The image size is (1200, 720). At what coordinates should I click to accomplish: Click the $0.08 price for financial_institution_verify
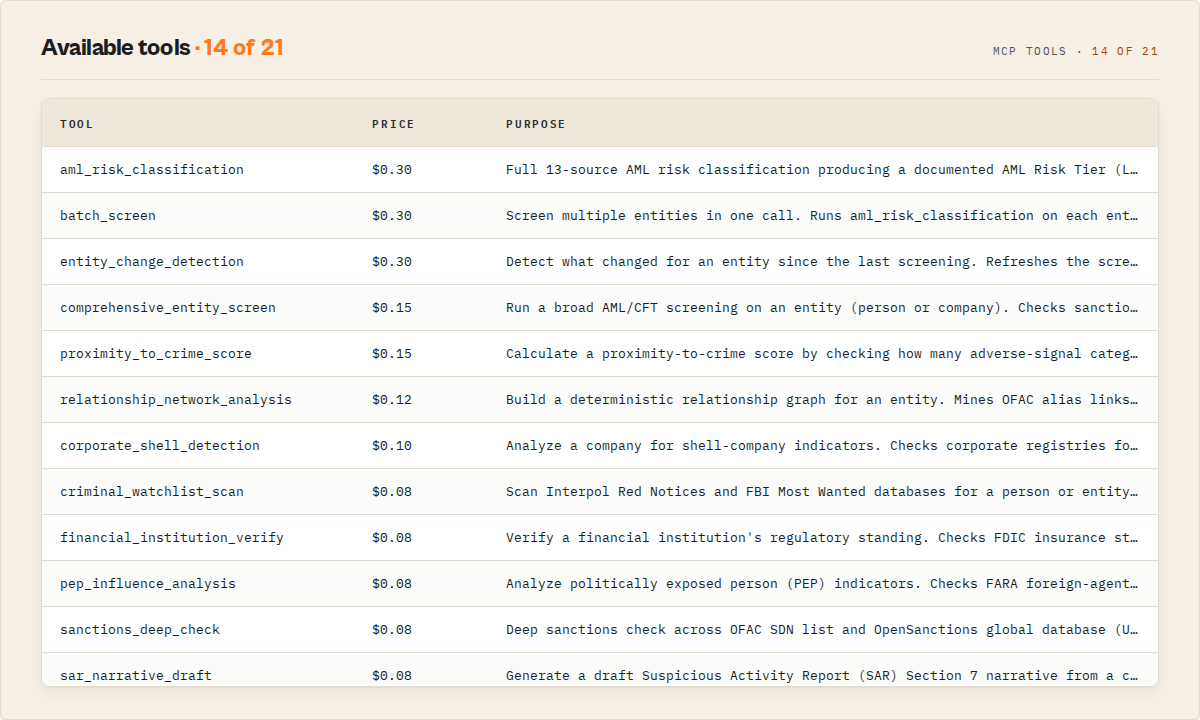(392, 537)
